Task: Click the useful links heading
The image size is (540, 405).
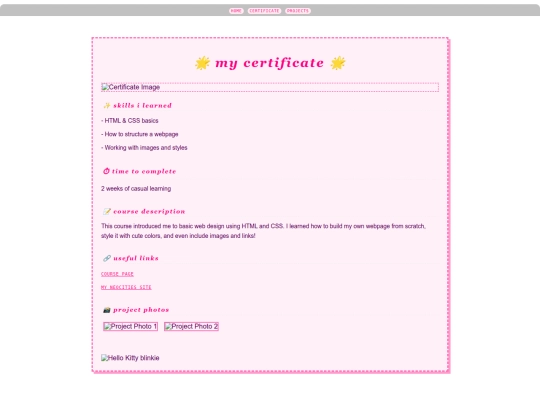Action: (136, 258)
